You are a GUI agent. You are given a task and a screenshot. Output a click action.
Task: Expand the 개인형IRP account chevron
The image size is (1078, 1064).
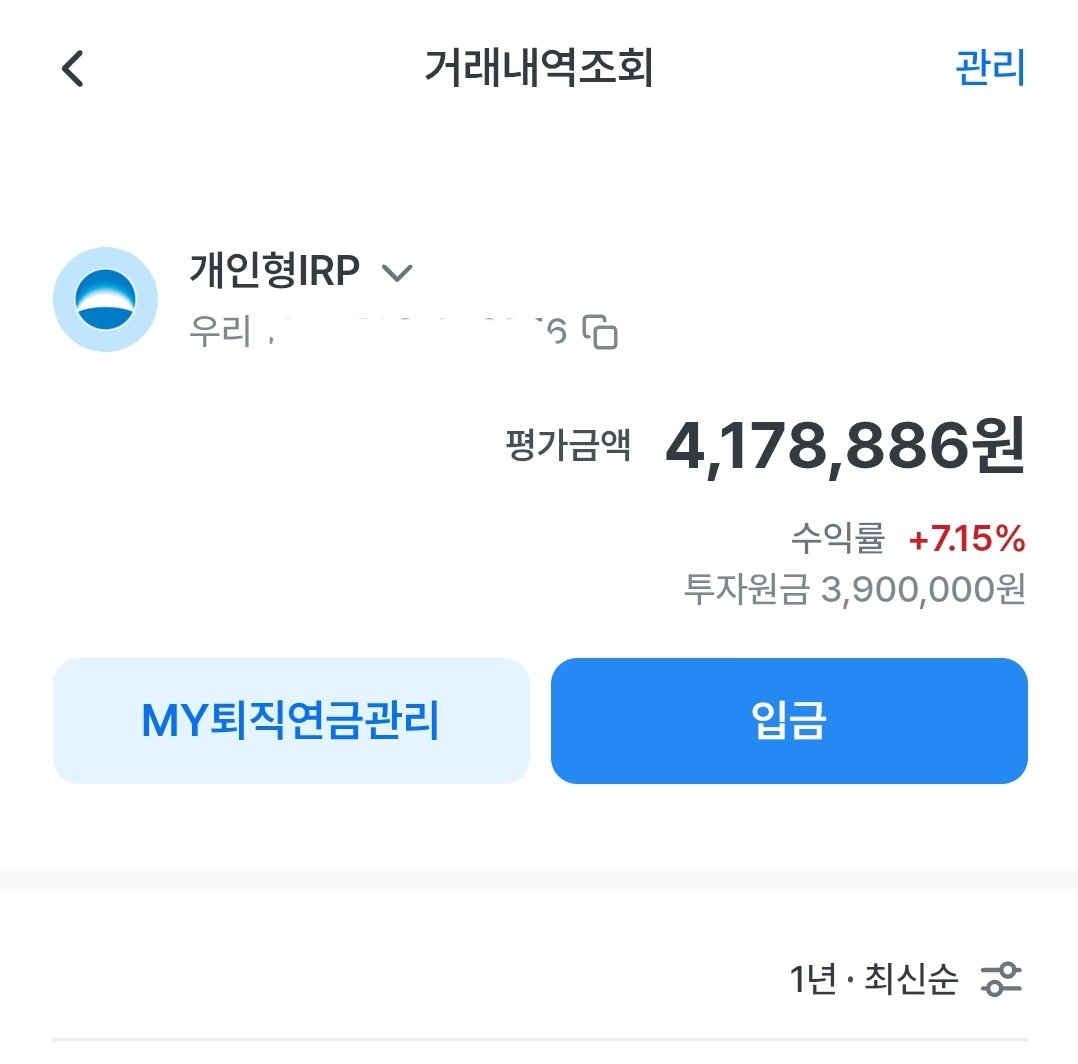(397, 272)
